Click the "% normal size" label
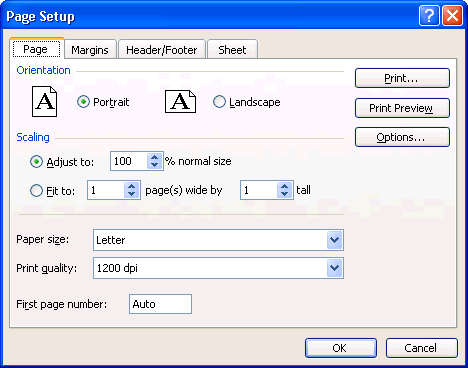Screen dimensions: 468x368 click(198, 161)
